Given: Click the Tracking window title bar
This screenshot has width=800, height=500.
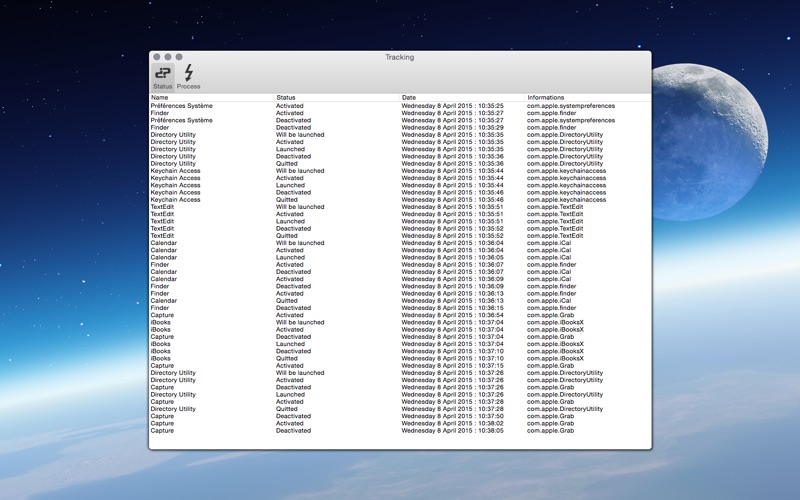Looking at the screenshot, I should tap(399, 57).
